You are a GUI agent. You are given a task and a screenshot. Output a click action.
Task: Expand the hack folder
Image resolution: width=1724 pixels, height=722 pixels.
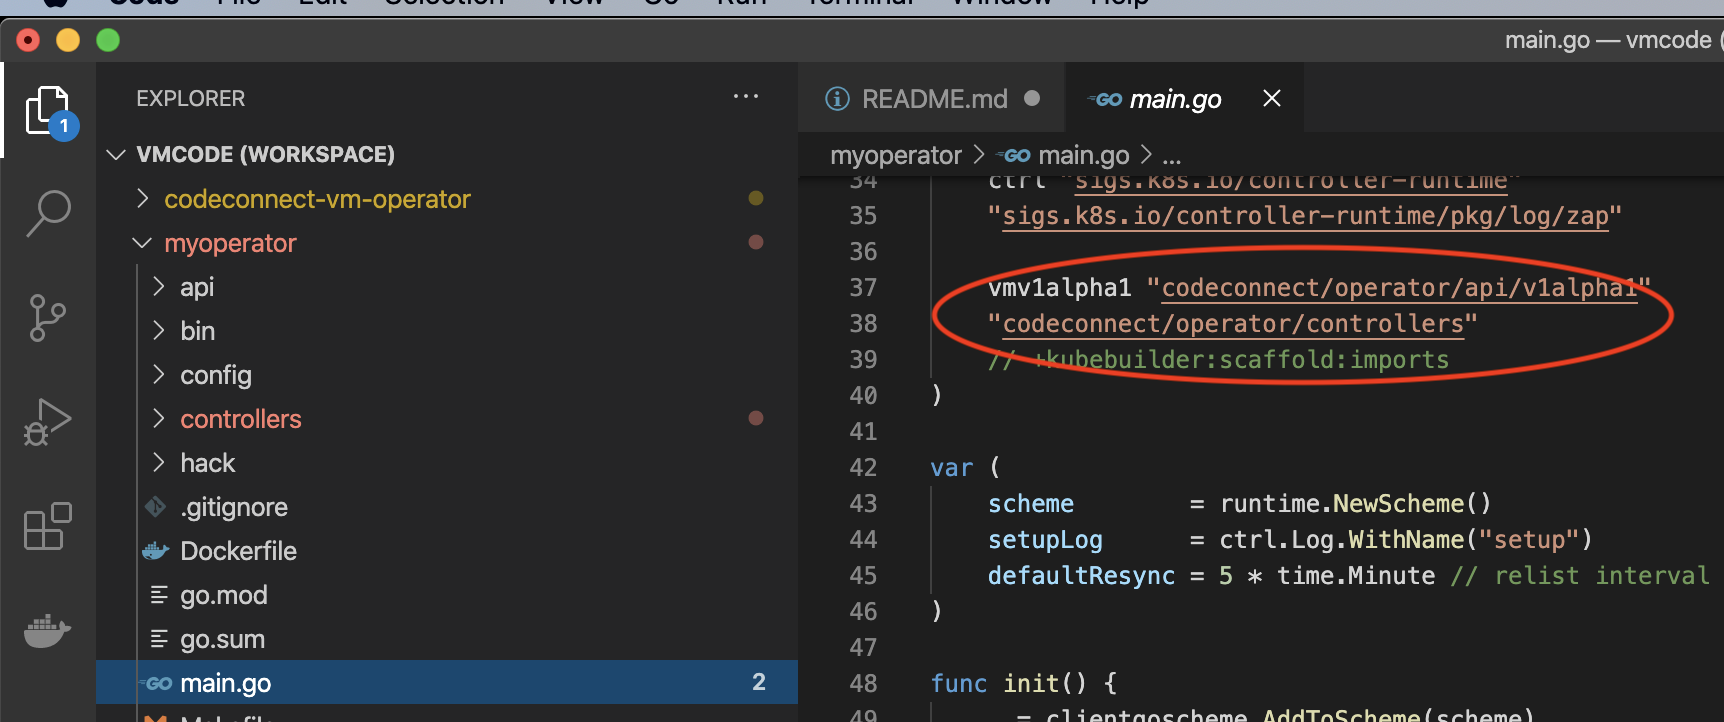coord(158,463)
